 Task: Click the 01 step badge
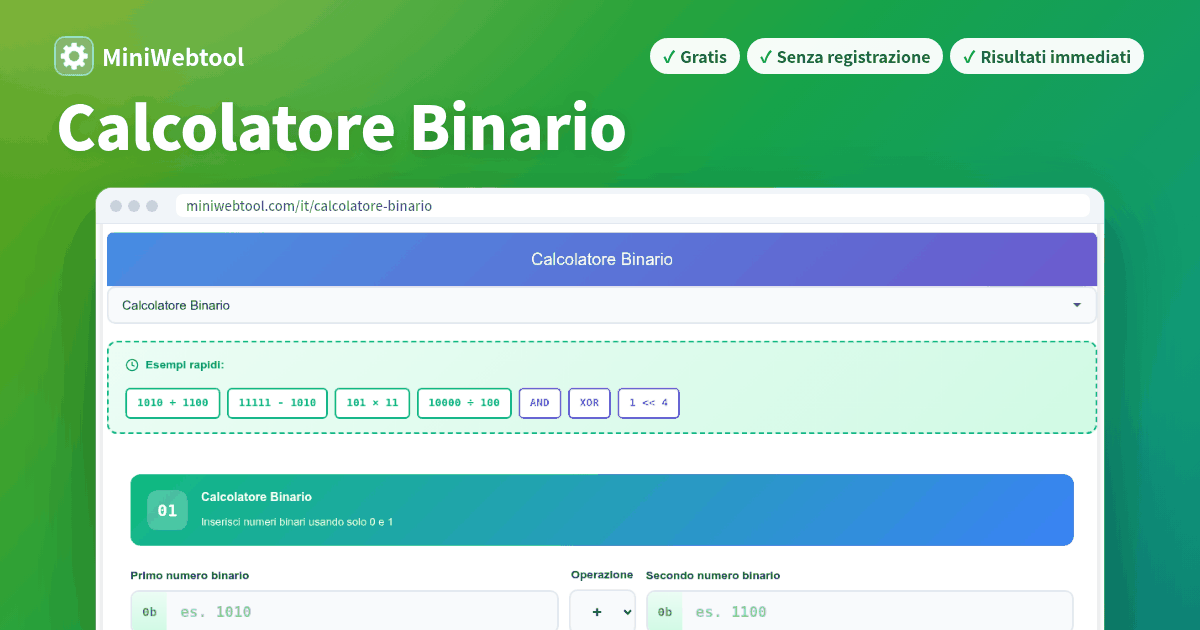[x=167, y=510]
